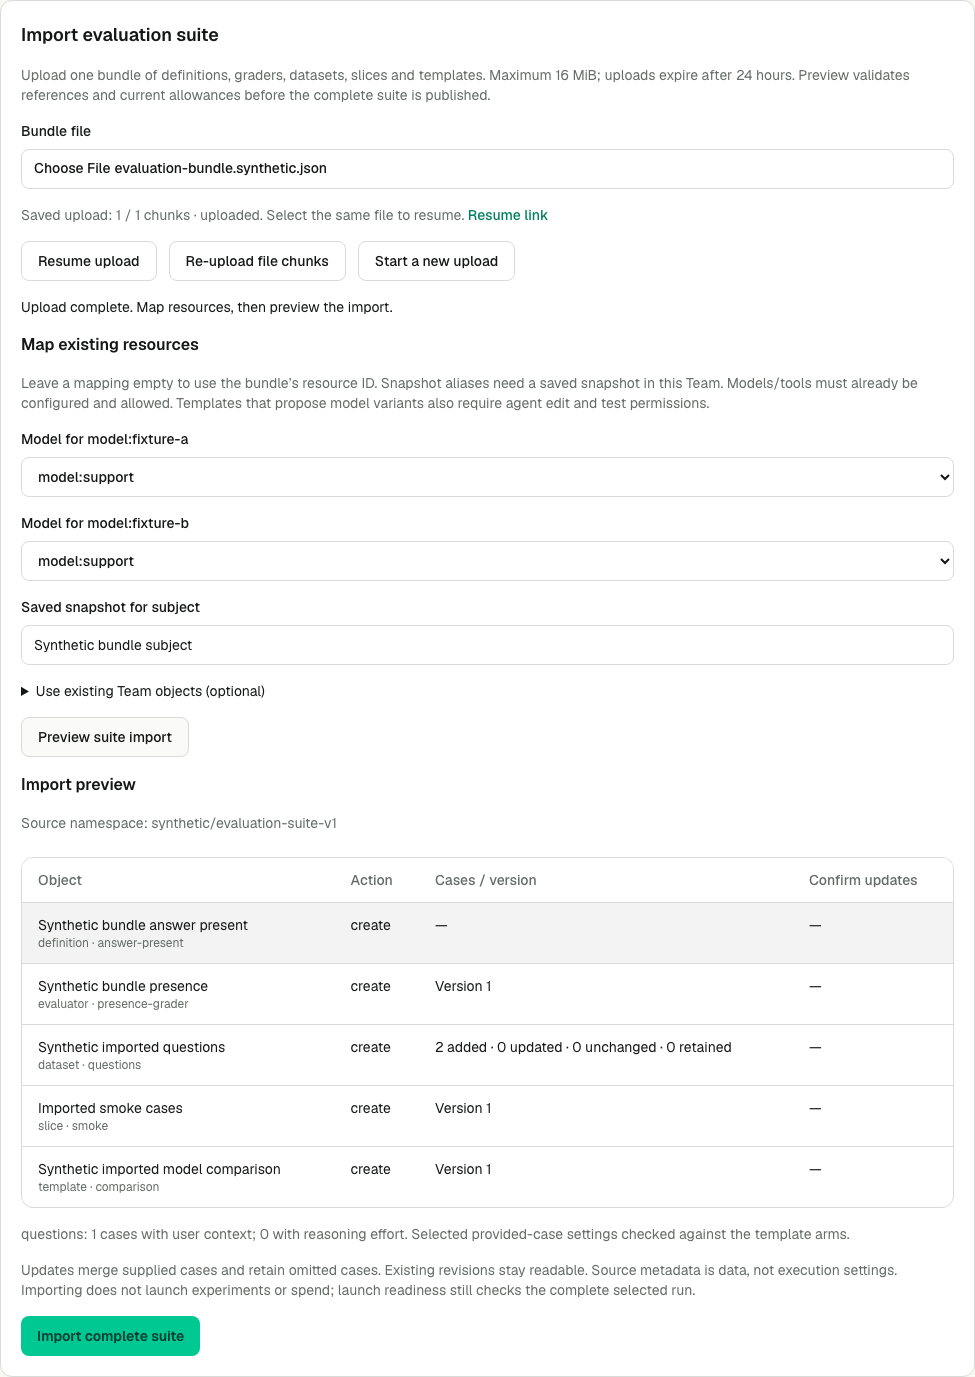Open the Resume link
975x1377 pixels.
508,215
